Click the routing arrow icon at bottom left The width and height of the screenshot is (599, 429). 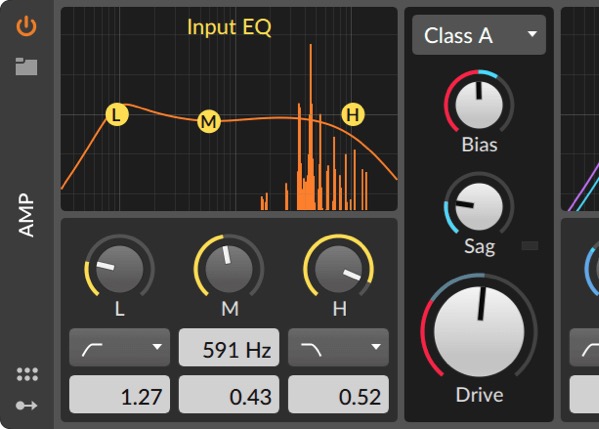pyautogui.click(x=26, y=405)
